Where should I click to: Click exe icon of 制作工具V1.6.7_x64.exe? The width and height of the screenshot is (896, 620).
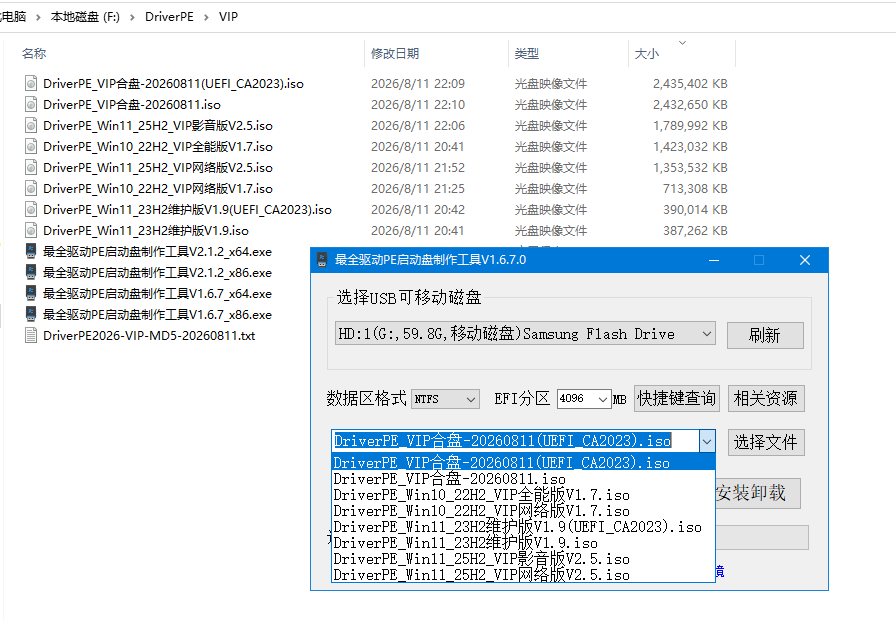pos(31,294)
